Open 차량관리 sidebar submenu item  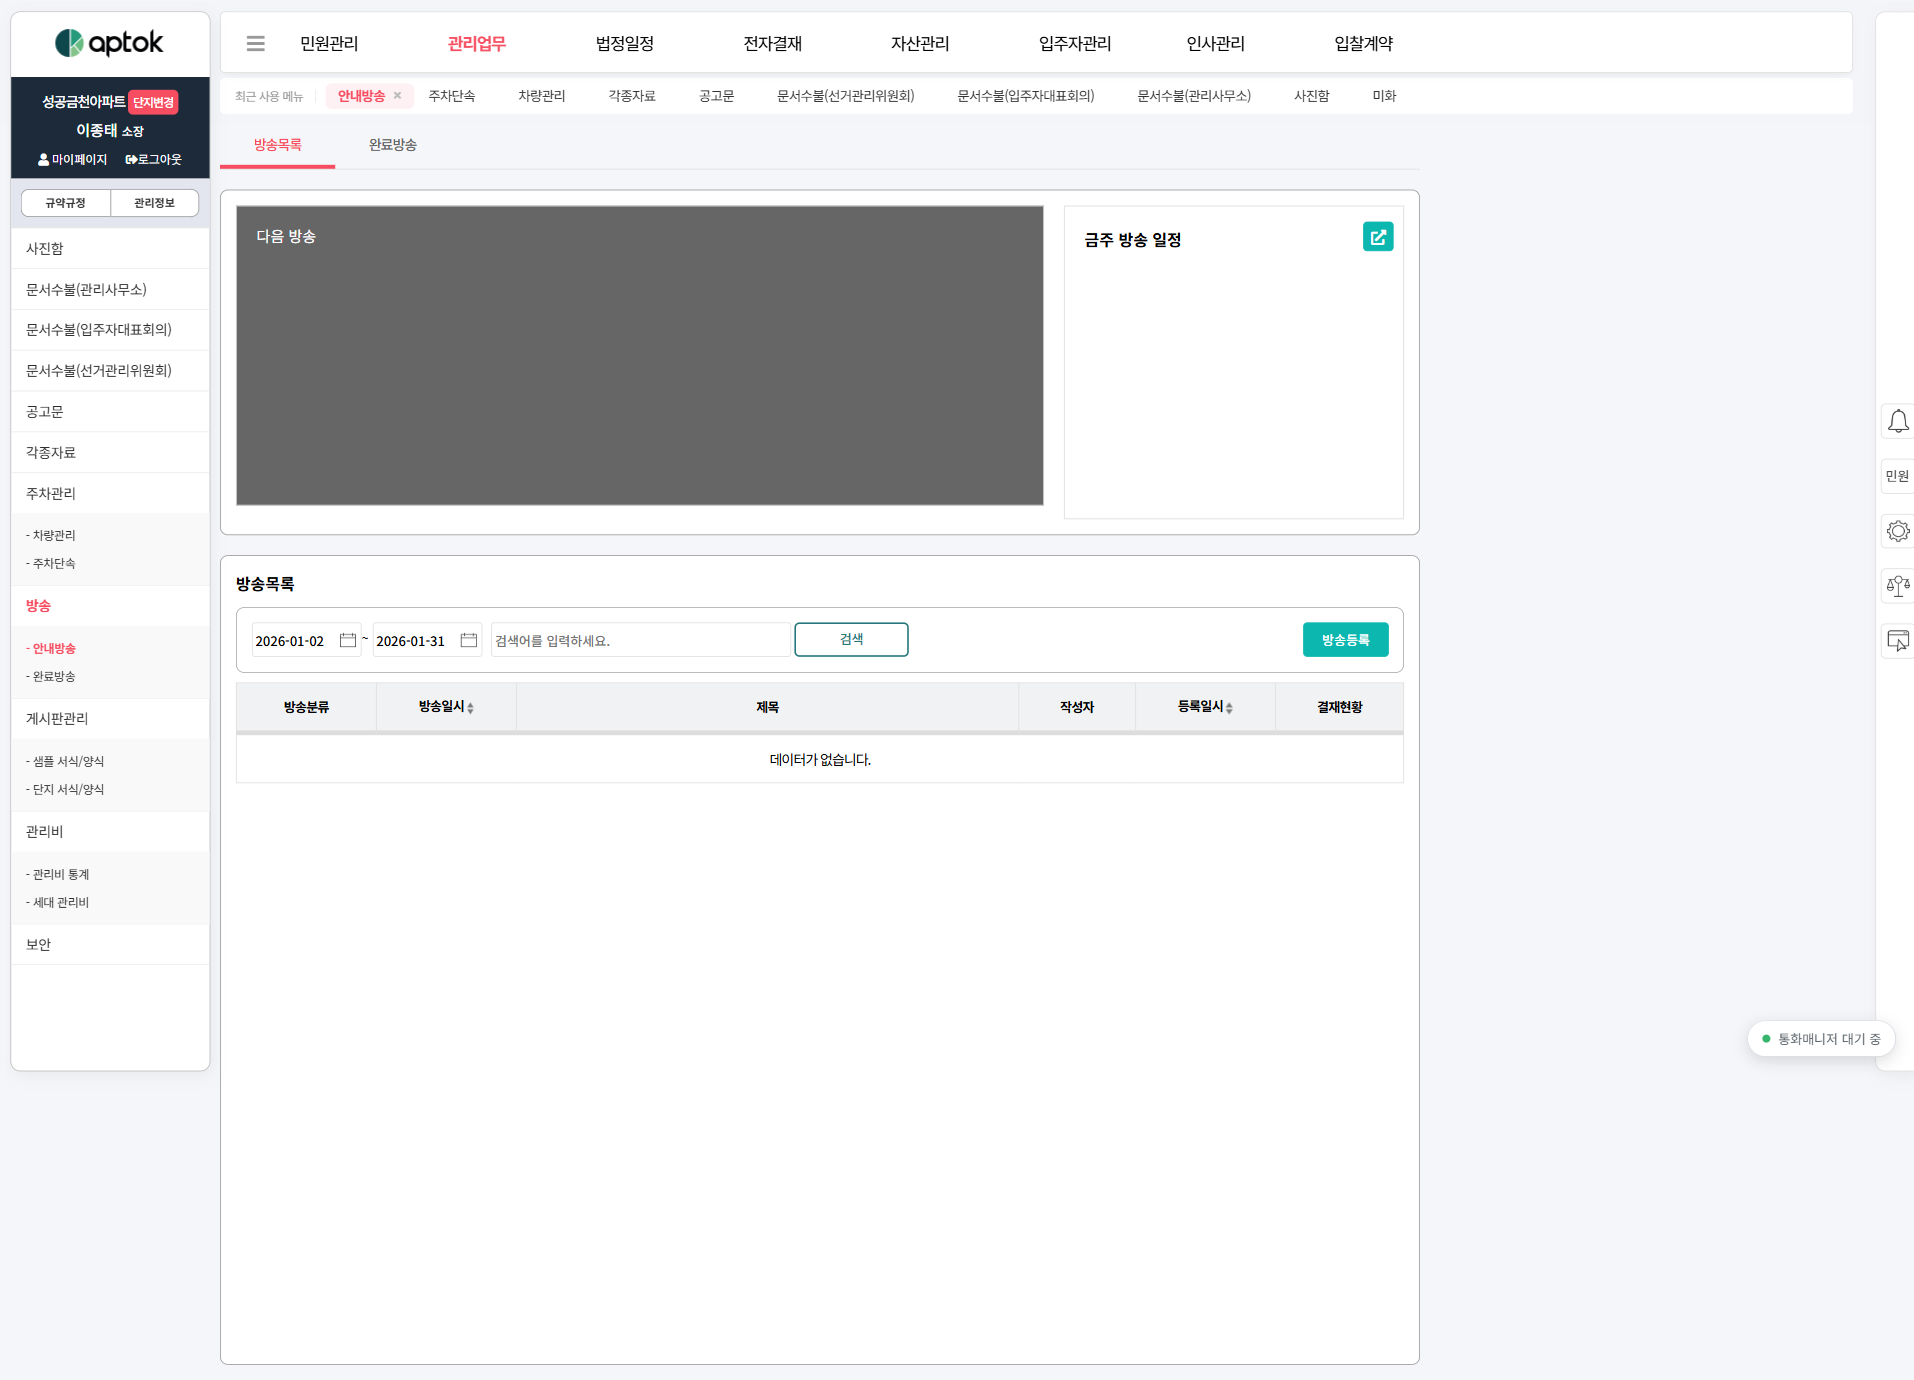tap(51, 536)
